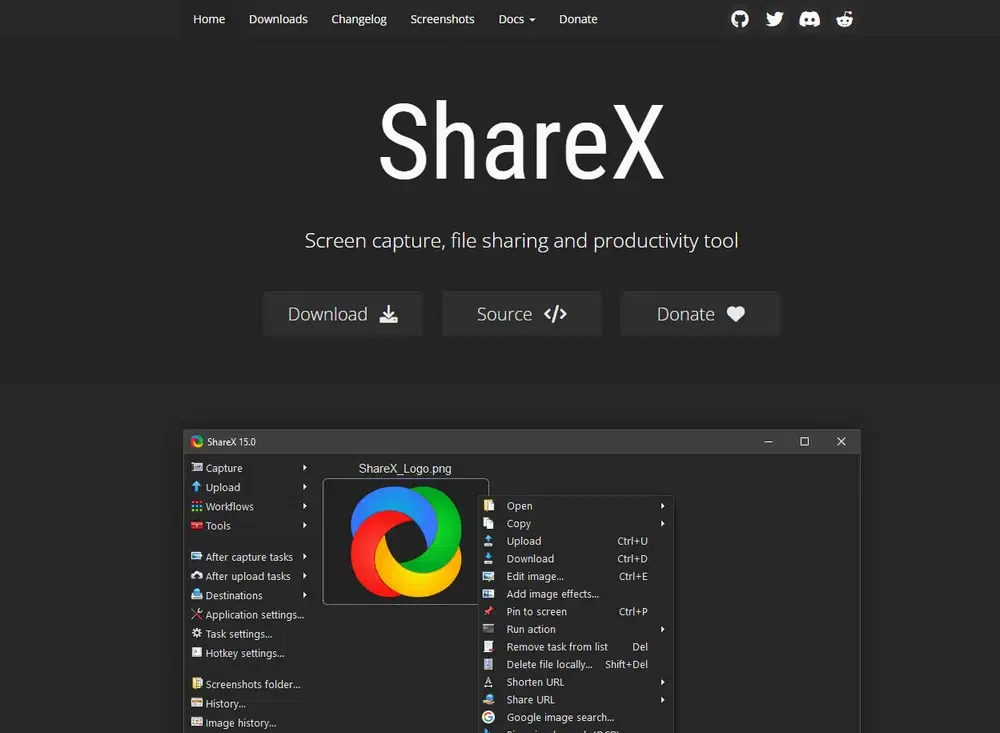Expand the Run action submenu arrow
The image size is (1000, 733).
coord(663,629)
